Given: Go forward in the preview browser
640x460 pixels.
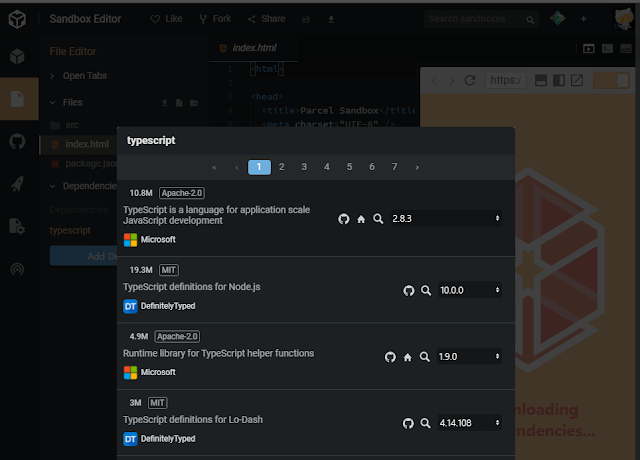Looking at the screenshot, I should [x=451, y=80].
